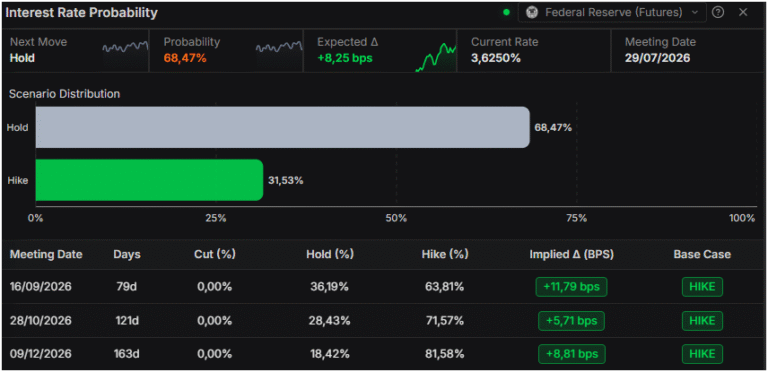Screen dimensions: 768x372
Task: Click the 3,6250% current rate value
Action: pyautogui.click(x=496, y=58)
